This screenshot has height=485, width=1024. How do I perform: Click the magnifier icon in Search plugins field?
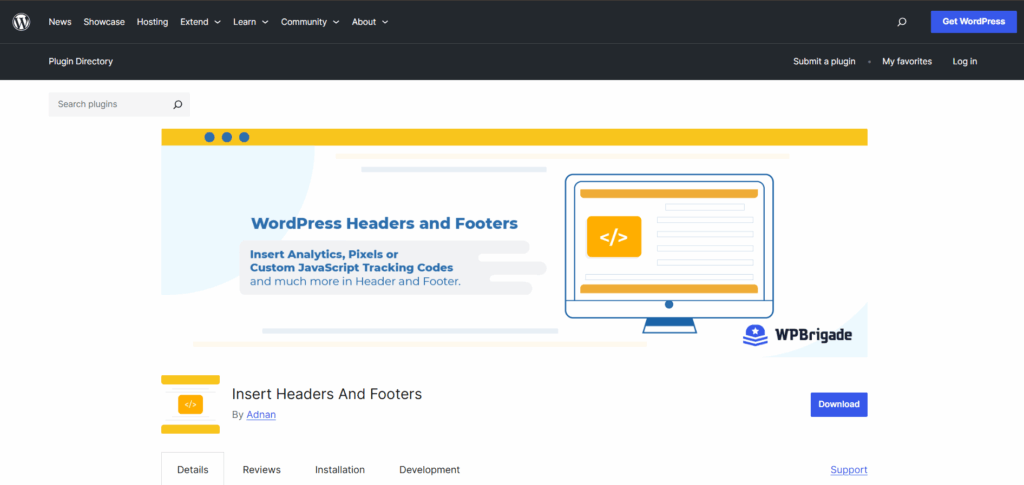tap(177, 104)
